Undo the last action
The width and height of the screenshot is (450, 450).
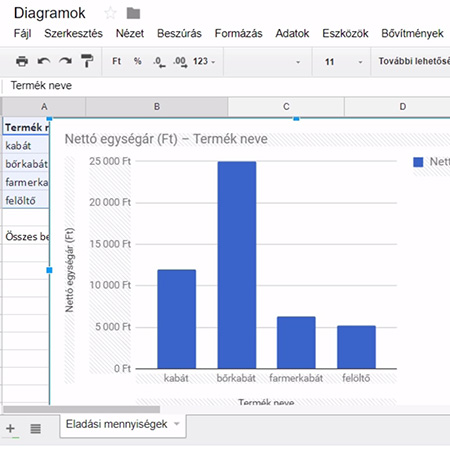(44, 61)
